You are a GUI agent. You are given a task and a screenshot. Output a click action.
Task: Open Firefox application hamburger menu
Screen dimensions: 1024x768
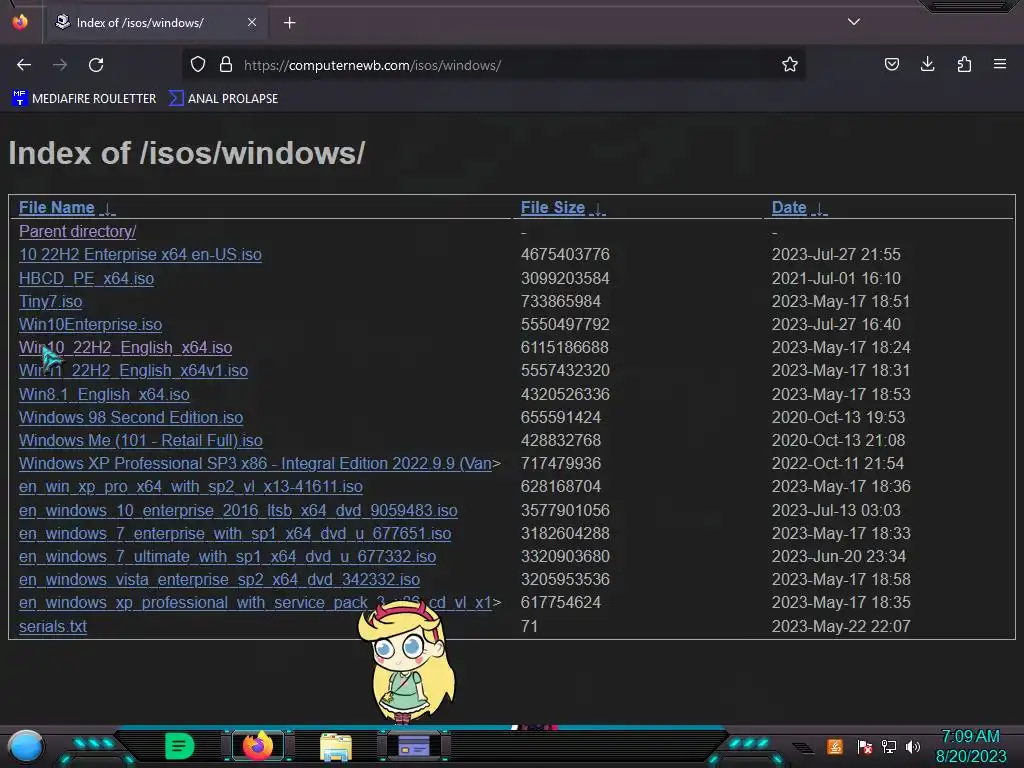click(x=1000, y=64)
